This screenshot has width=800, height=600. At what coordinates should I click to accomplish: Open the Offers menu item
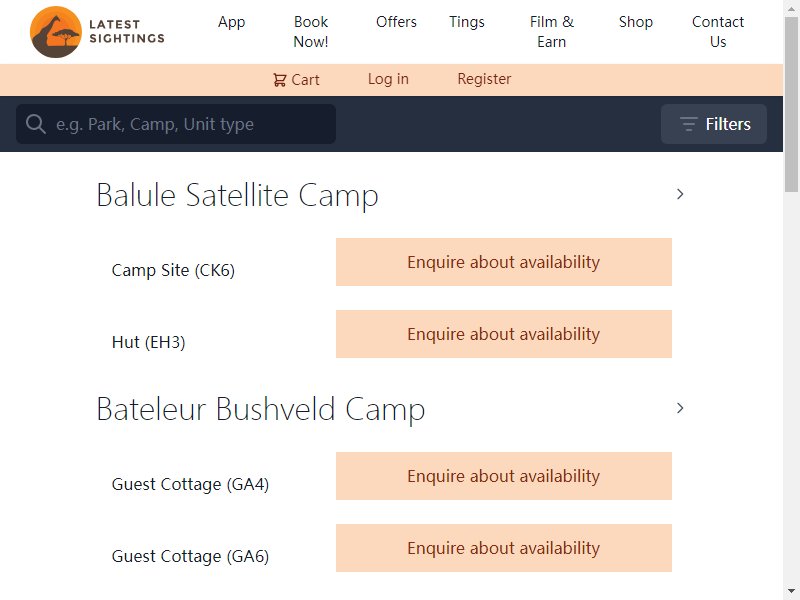point(396,22)
